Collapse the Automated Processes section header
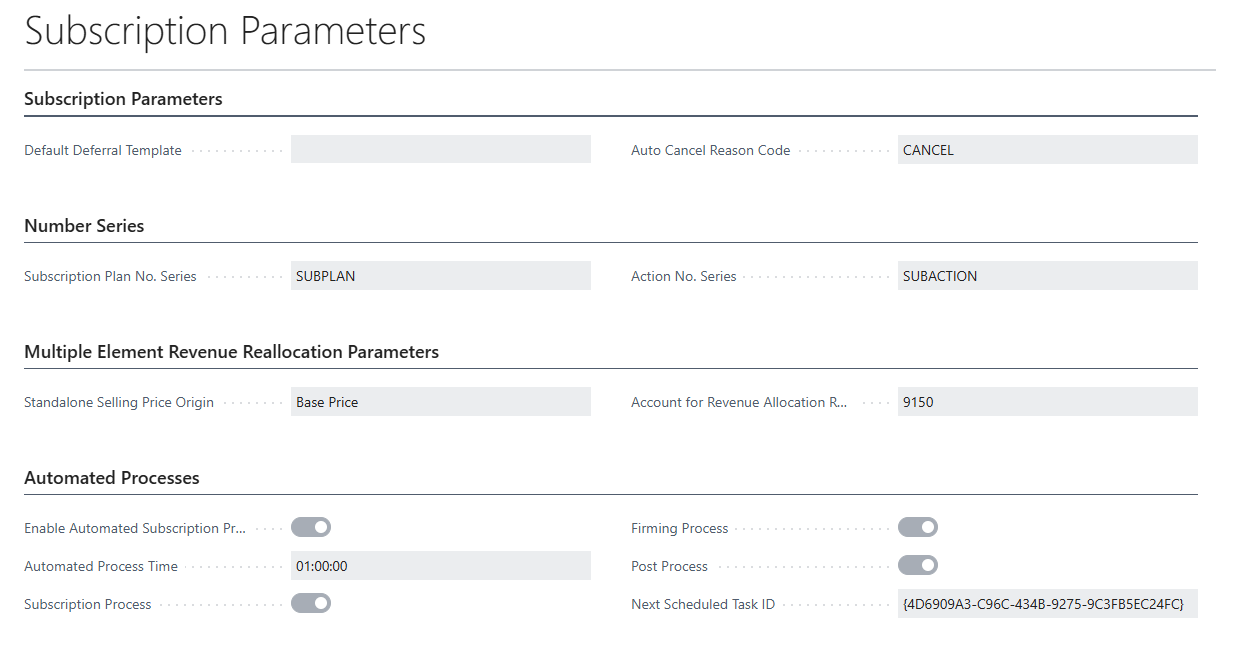1234x649 pixels. pos(112,478)
